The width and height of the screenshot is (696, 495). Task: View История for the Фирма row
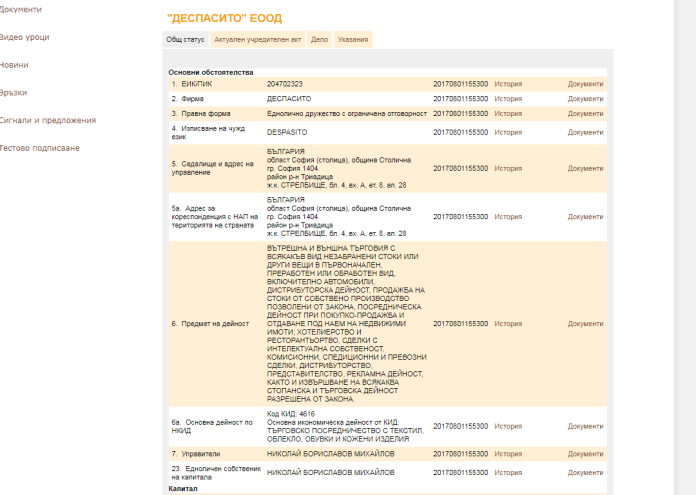click(x=508, y=99)
